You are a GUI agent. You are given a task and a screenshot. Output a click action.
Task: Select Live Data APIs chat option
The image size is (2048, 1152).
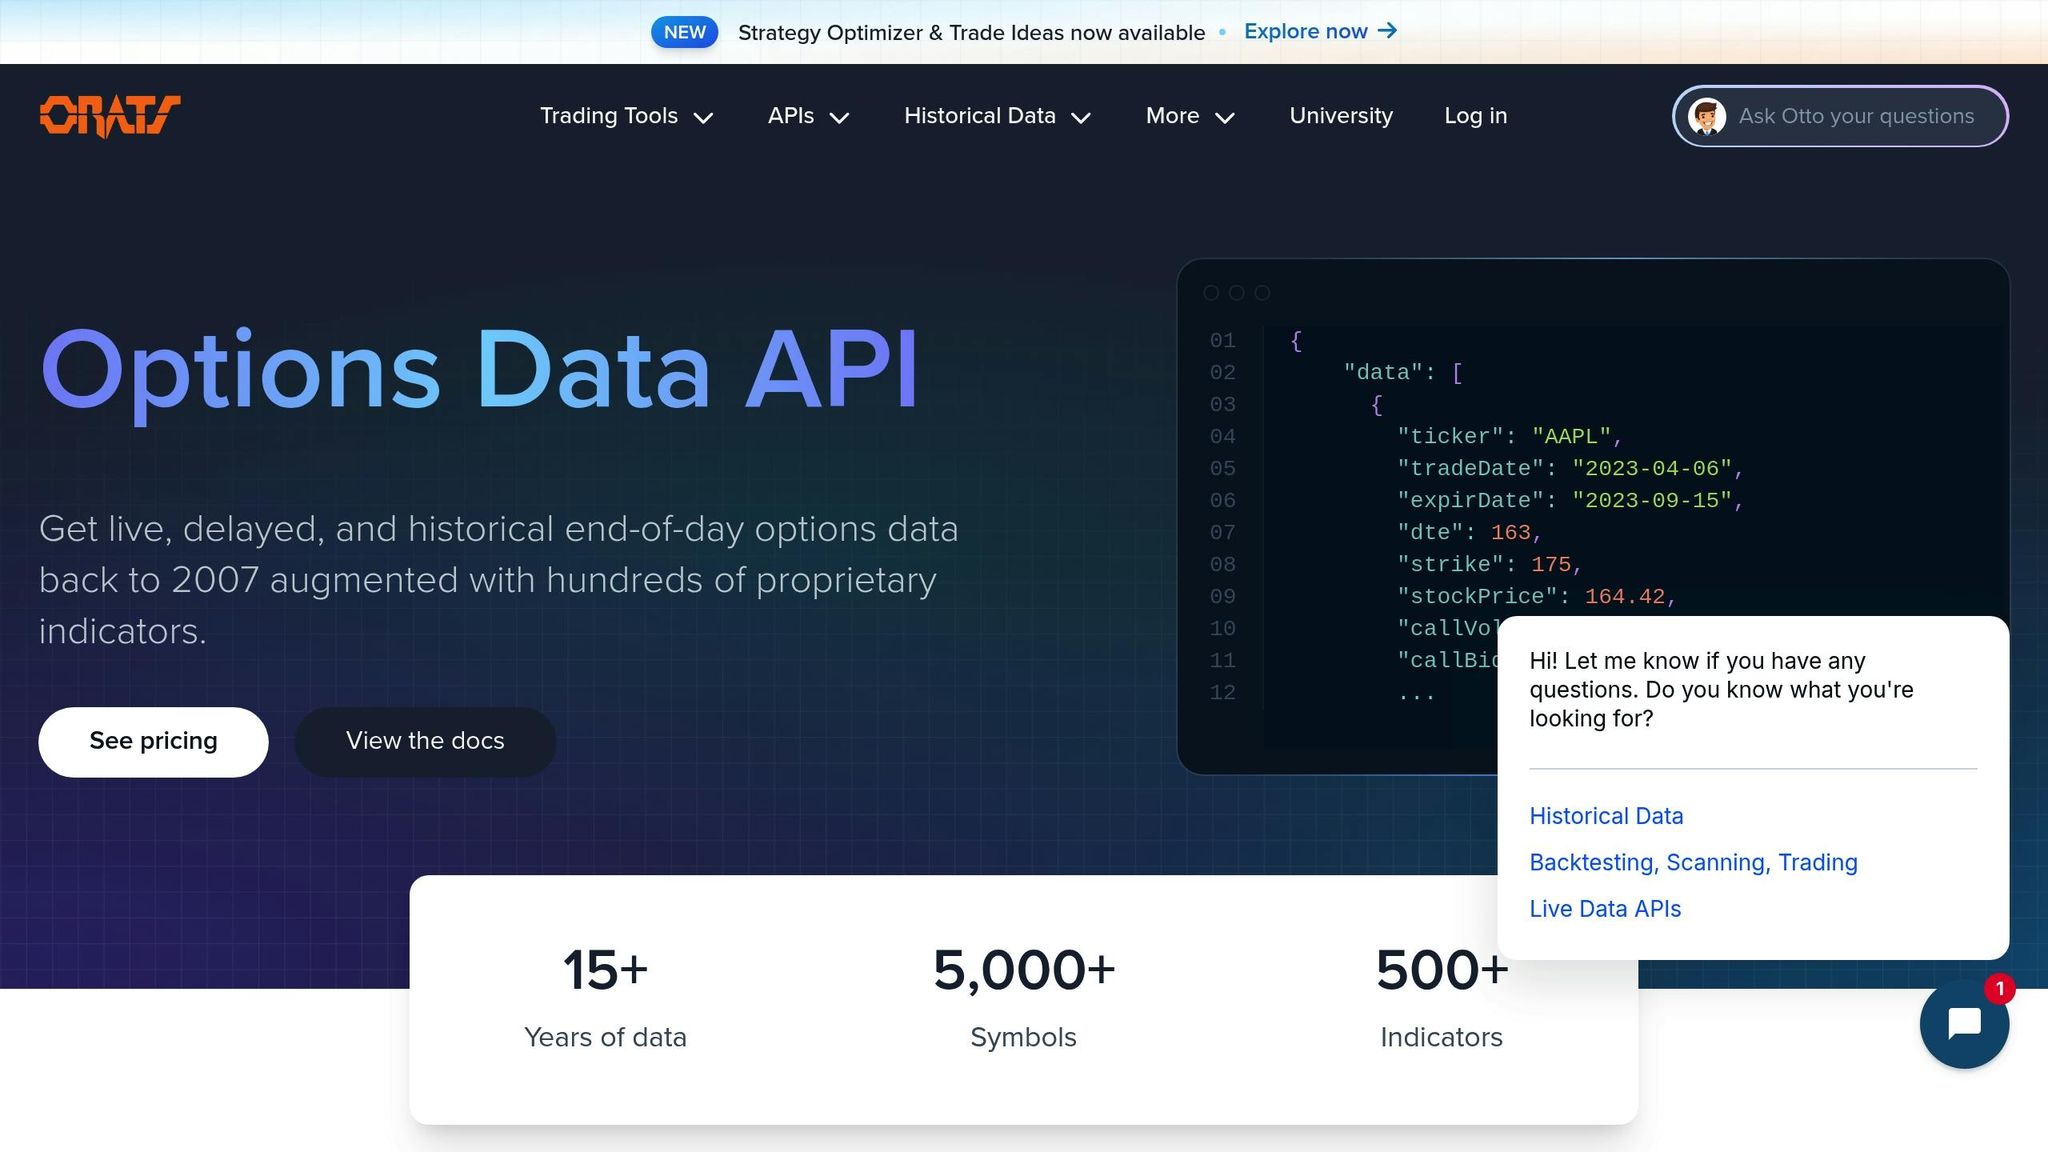[1604, 909]
